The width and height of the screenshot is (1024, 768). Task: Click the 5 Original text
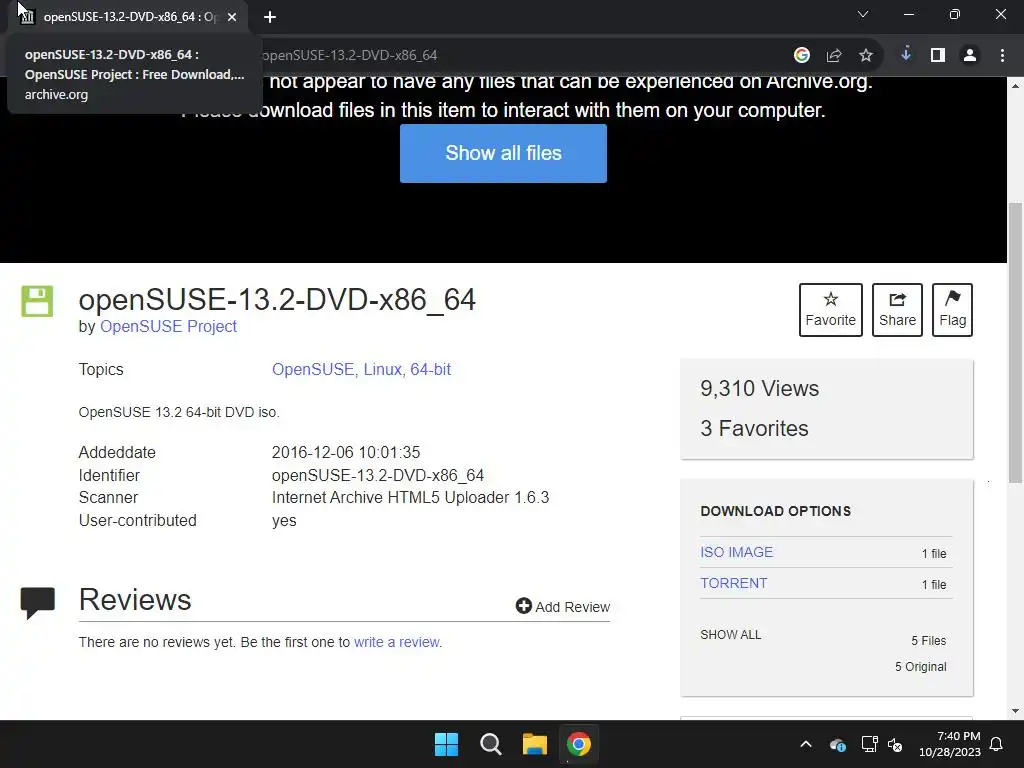[920, 667]
